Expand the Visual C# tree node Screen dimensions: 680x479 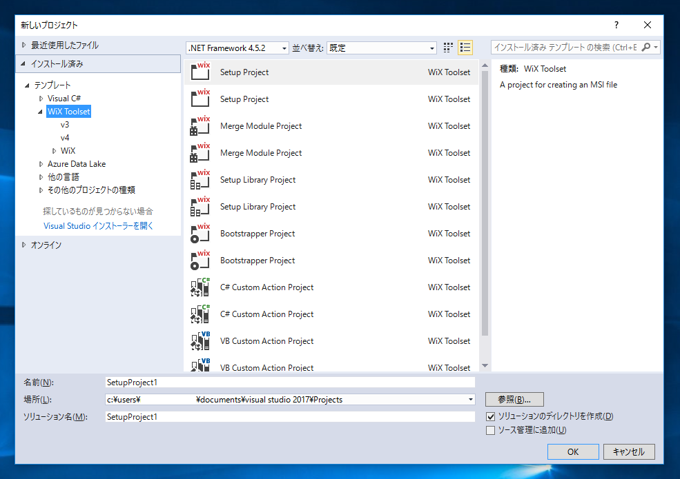click(41, 98)
